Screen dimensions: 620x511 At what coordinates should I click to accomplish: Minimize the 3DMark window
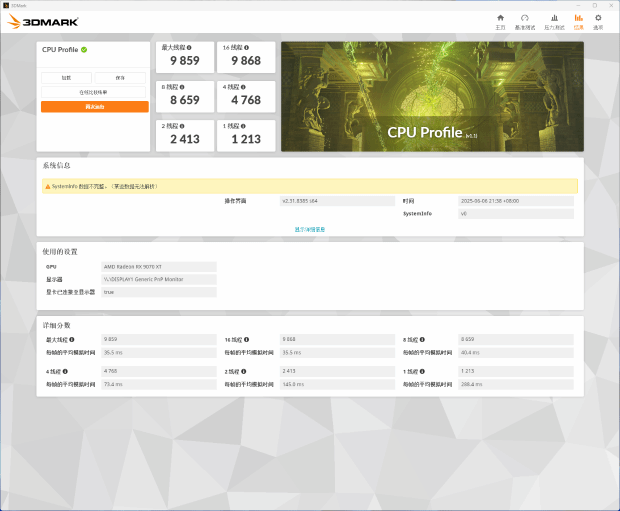[578, 6]
